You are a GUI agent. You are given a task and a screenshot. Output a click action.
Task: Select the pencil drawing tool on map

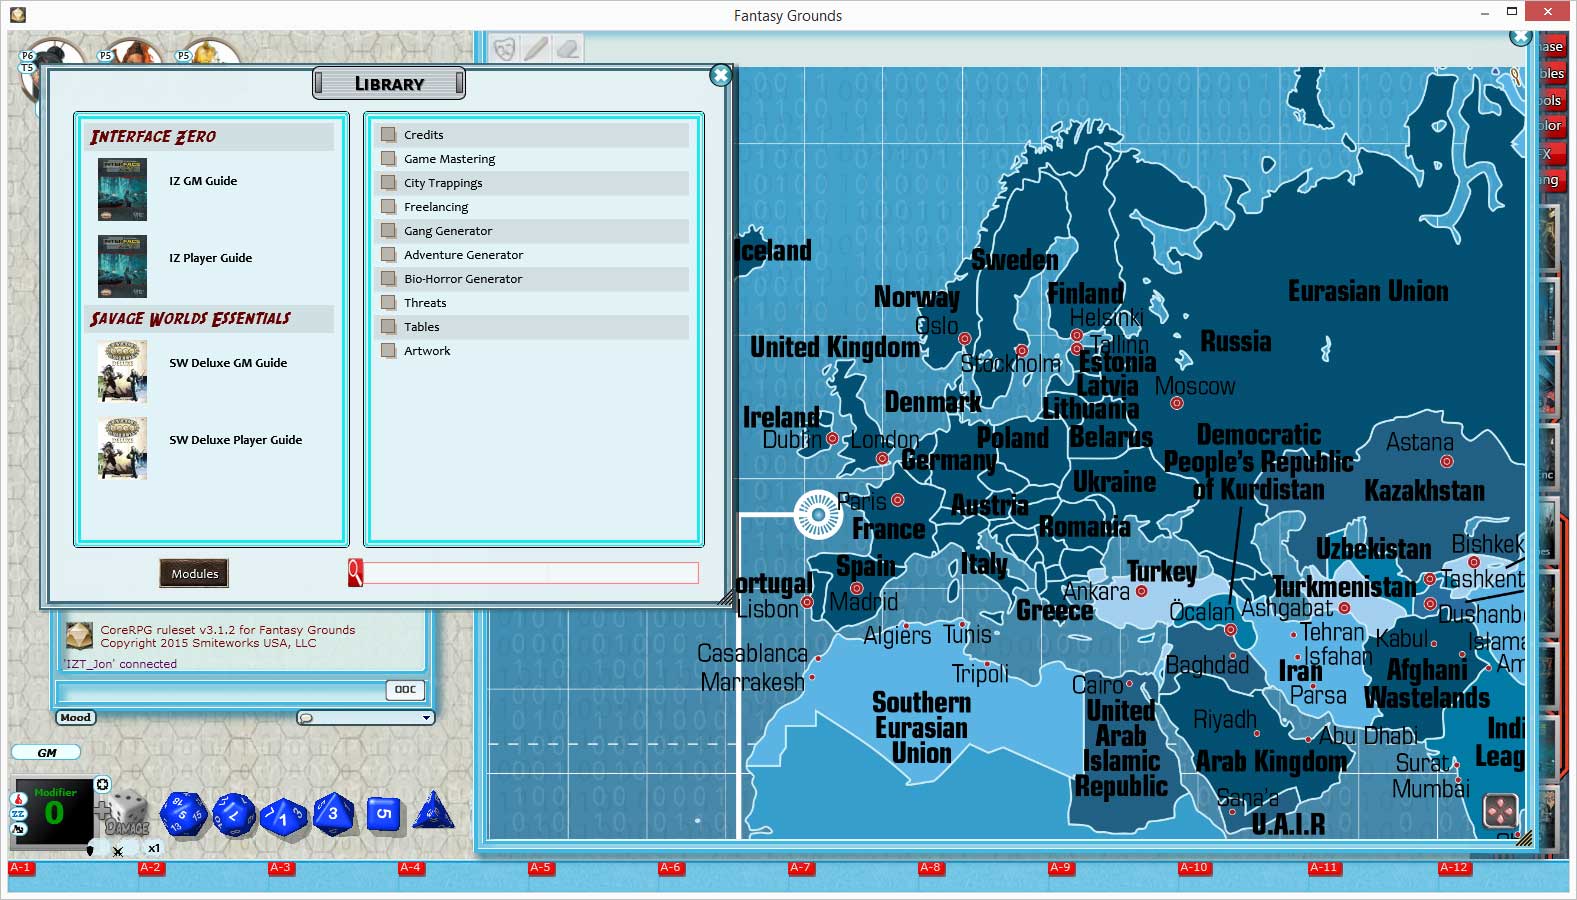(x=536, y=49)
